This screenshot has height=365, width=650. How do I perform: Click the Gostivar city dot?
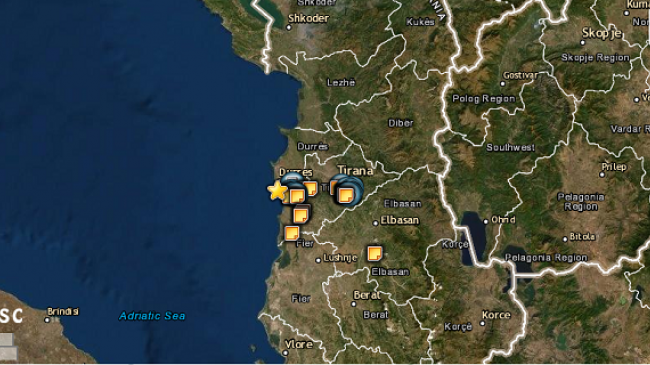(x=503, y=84)
